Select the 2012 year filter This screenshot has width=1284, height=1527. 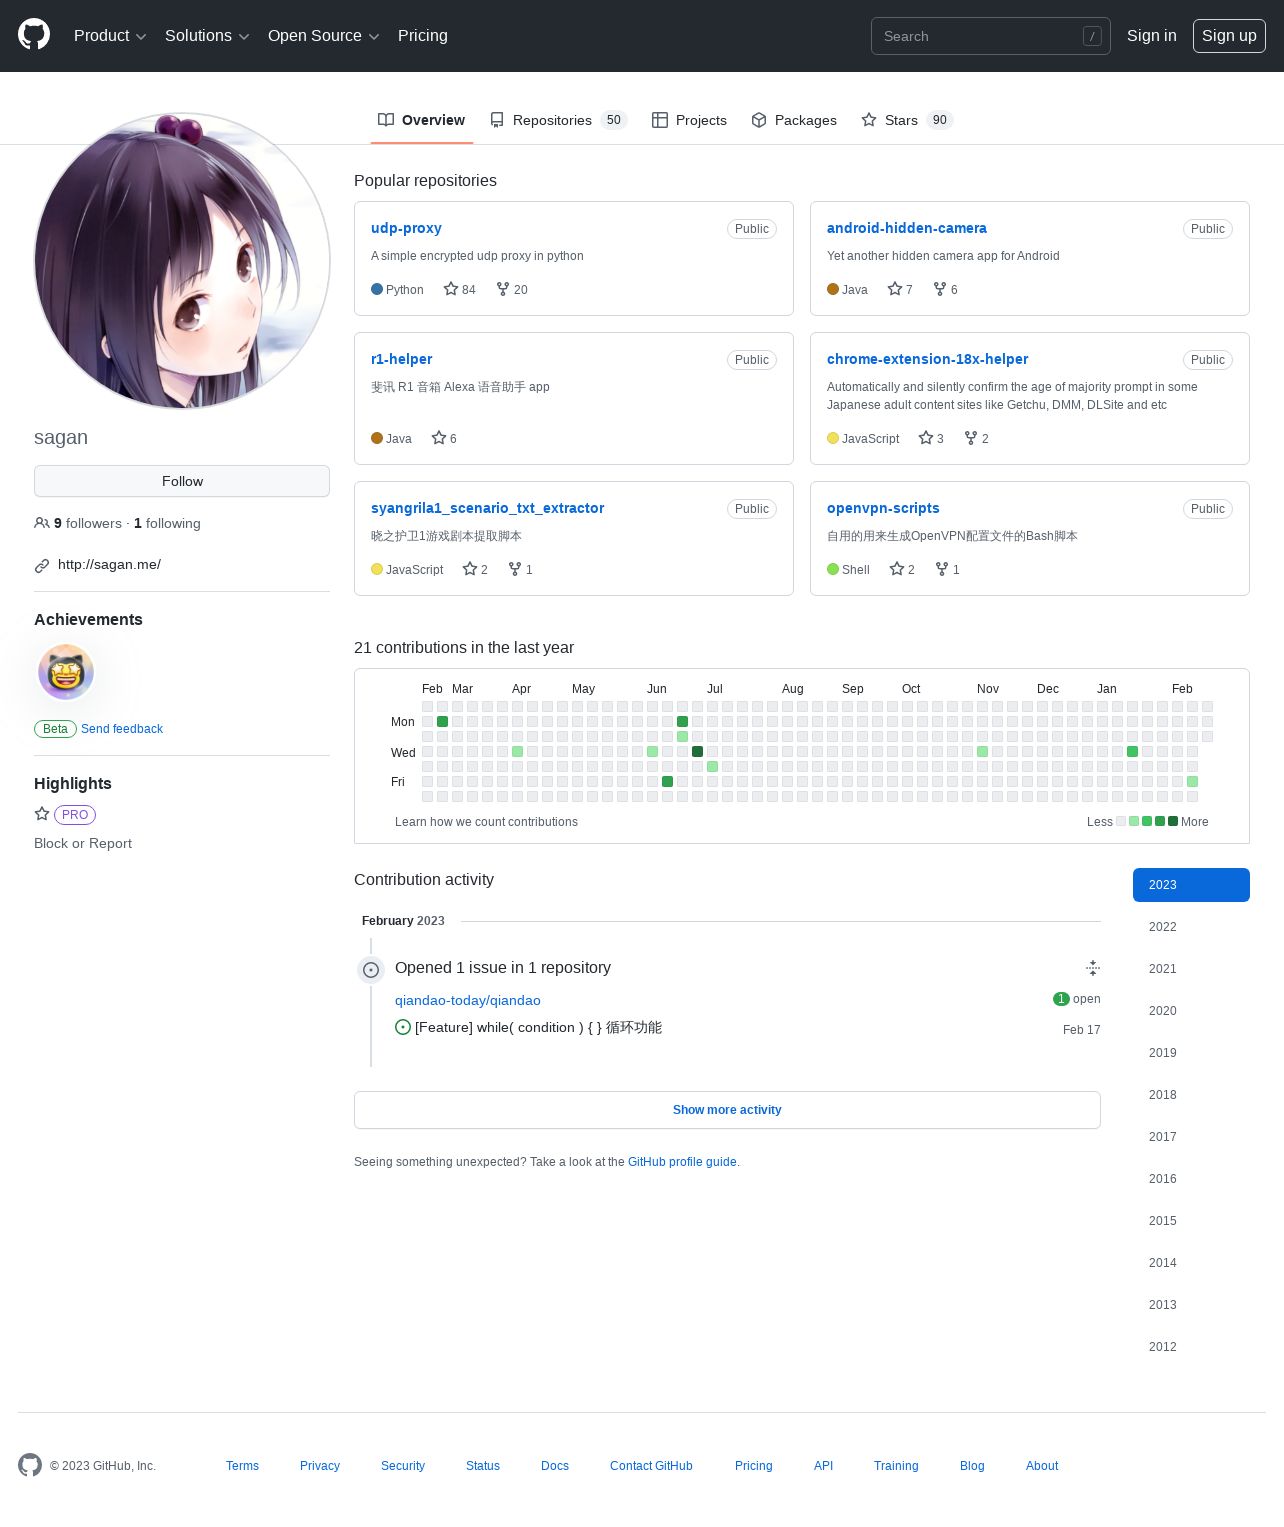click(1191, 1347)
